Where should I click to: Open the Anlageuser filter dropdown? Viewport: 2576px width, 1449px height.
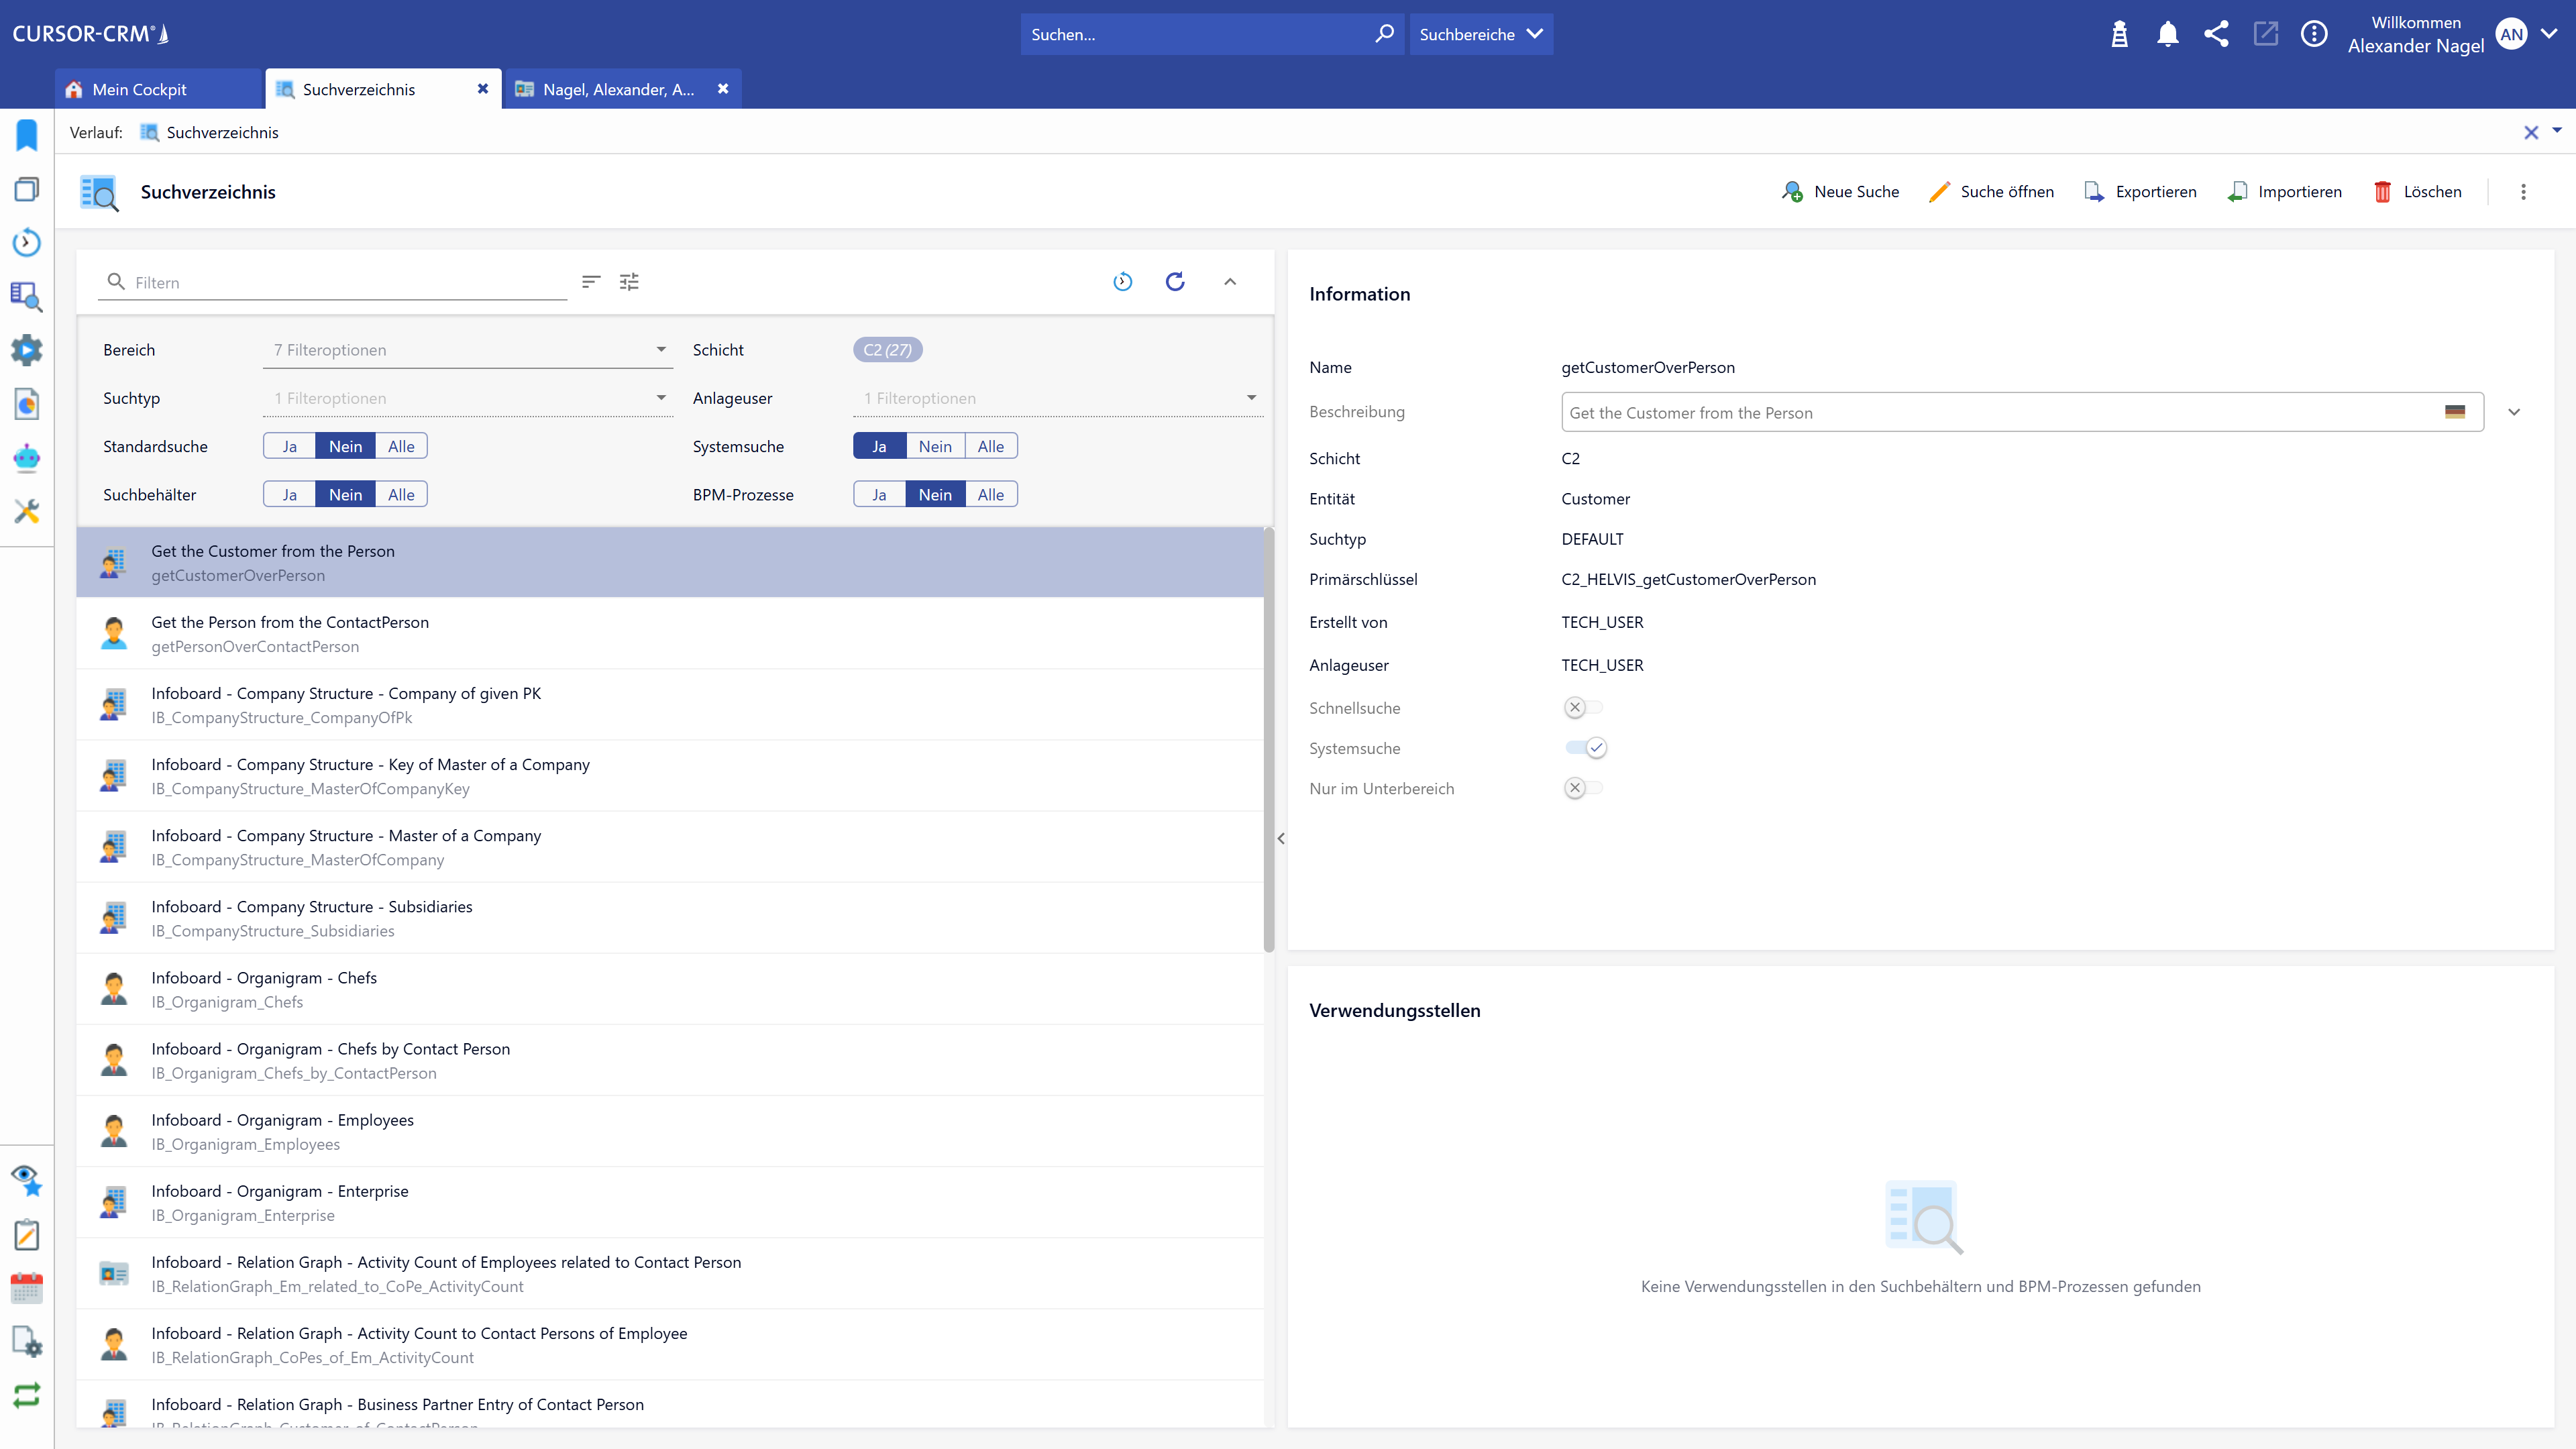tap(1058, 398)
